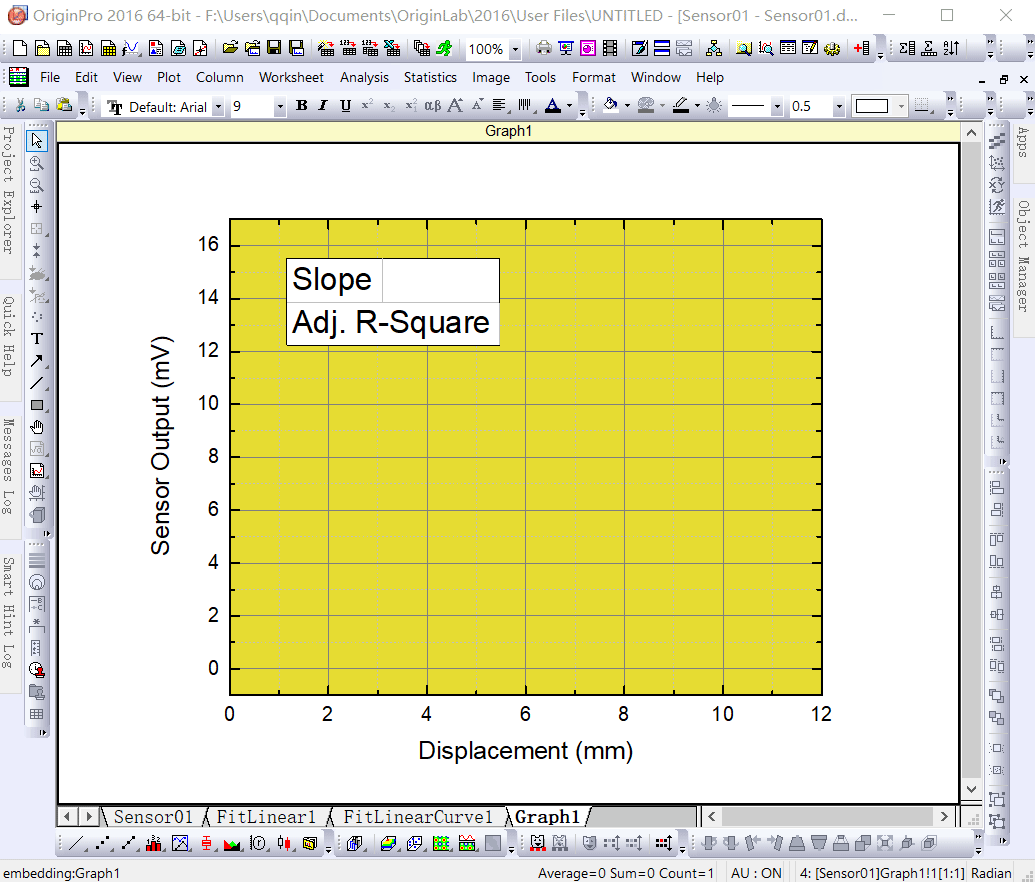Screen dimensions: 1035x882
Task: Toggle superscript formatting
Action: [367, 106]
